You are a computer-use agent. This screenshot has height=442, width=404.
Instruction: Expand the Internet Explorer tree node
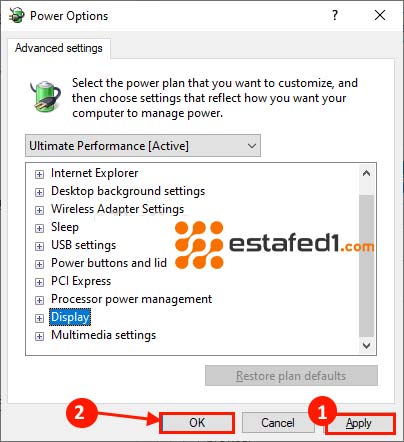coord(39,174)
